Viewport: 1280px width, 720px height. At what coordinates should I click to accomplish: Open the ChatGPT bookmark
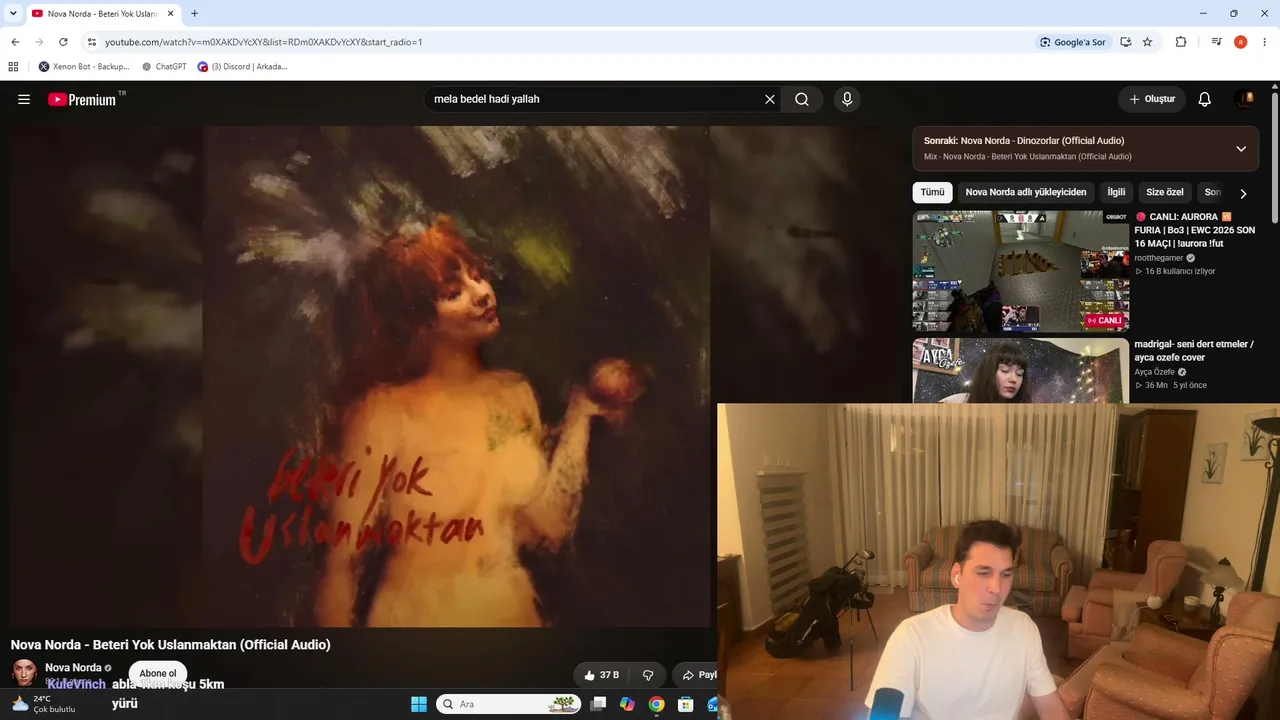(x=164, y=67)
